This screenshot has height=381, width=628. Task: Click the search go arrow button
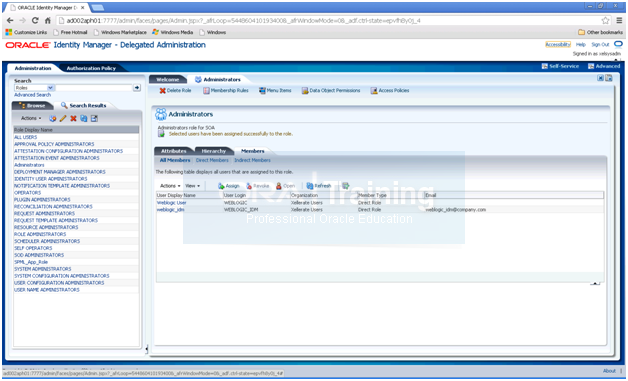(137, 87)
